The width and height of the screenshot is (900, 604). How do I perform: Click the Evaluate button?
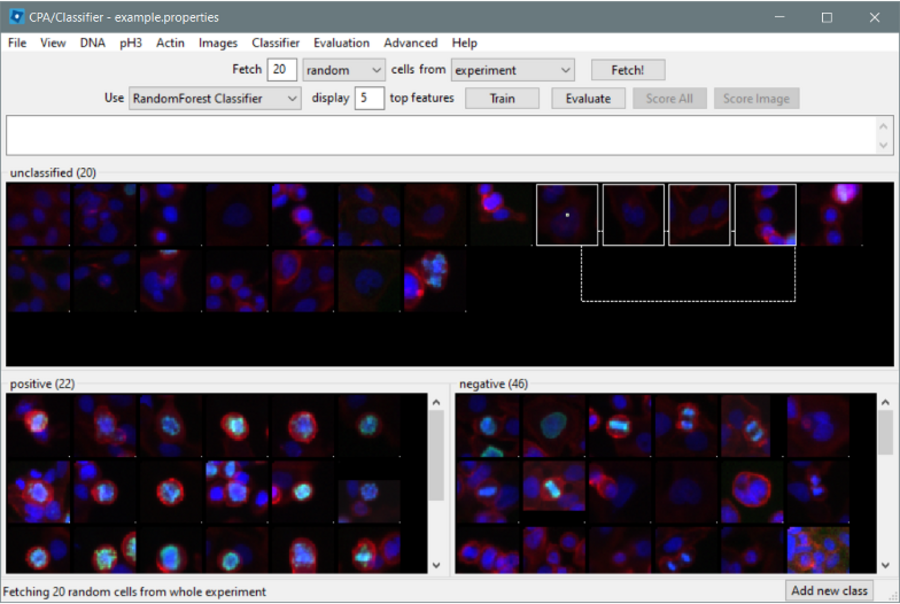tap(588, 98)
